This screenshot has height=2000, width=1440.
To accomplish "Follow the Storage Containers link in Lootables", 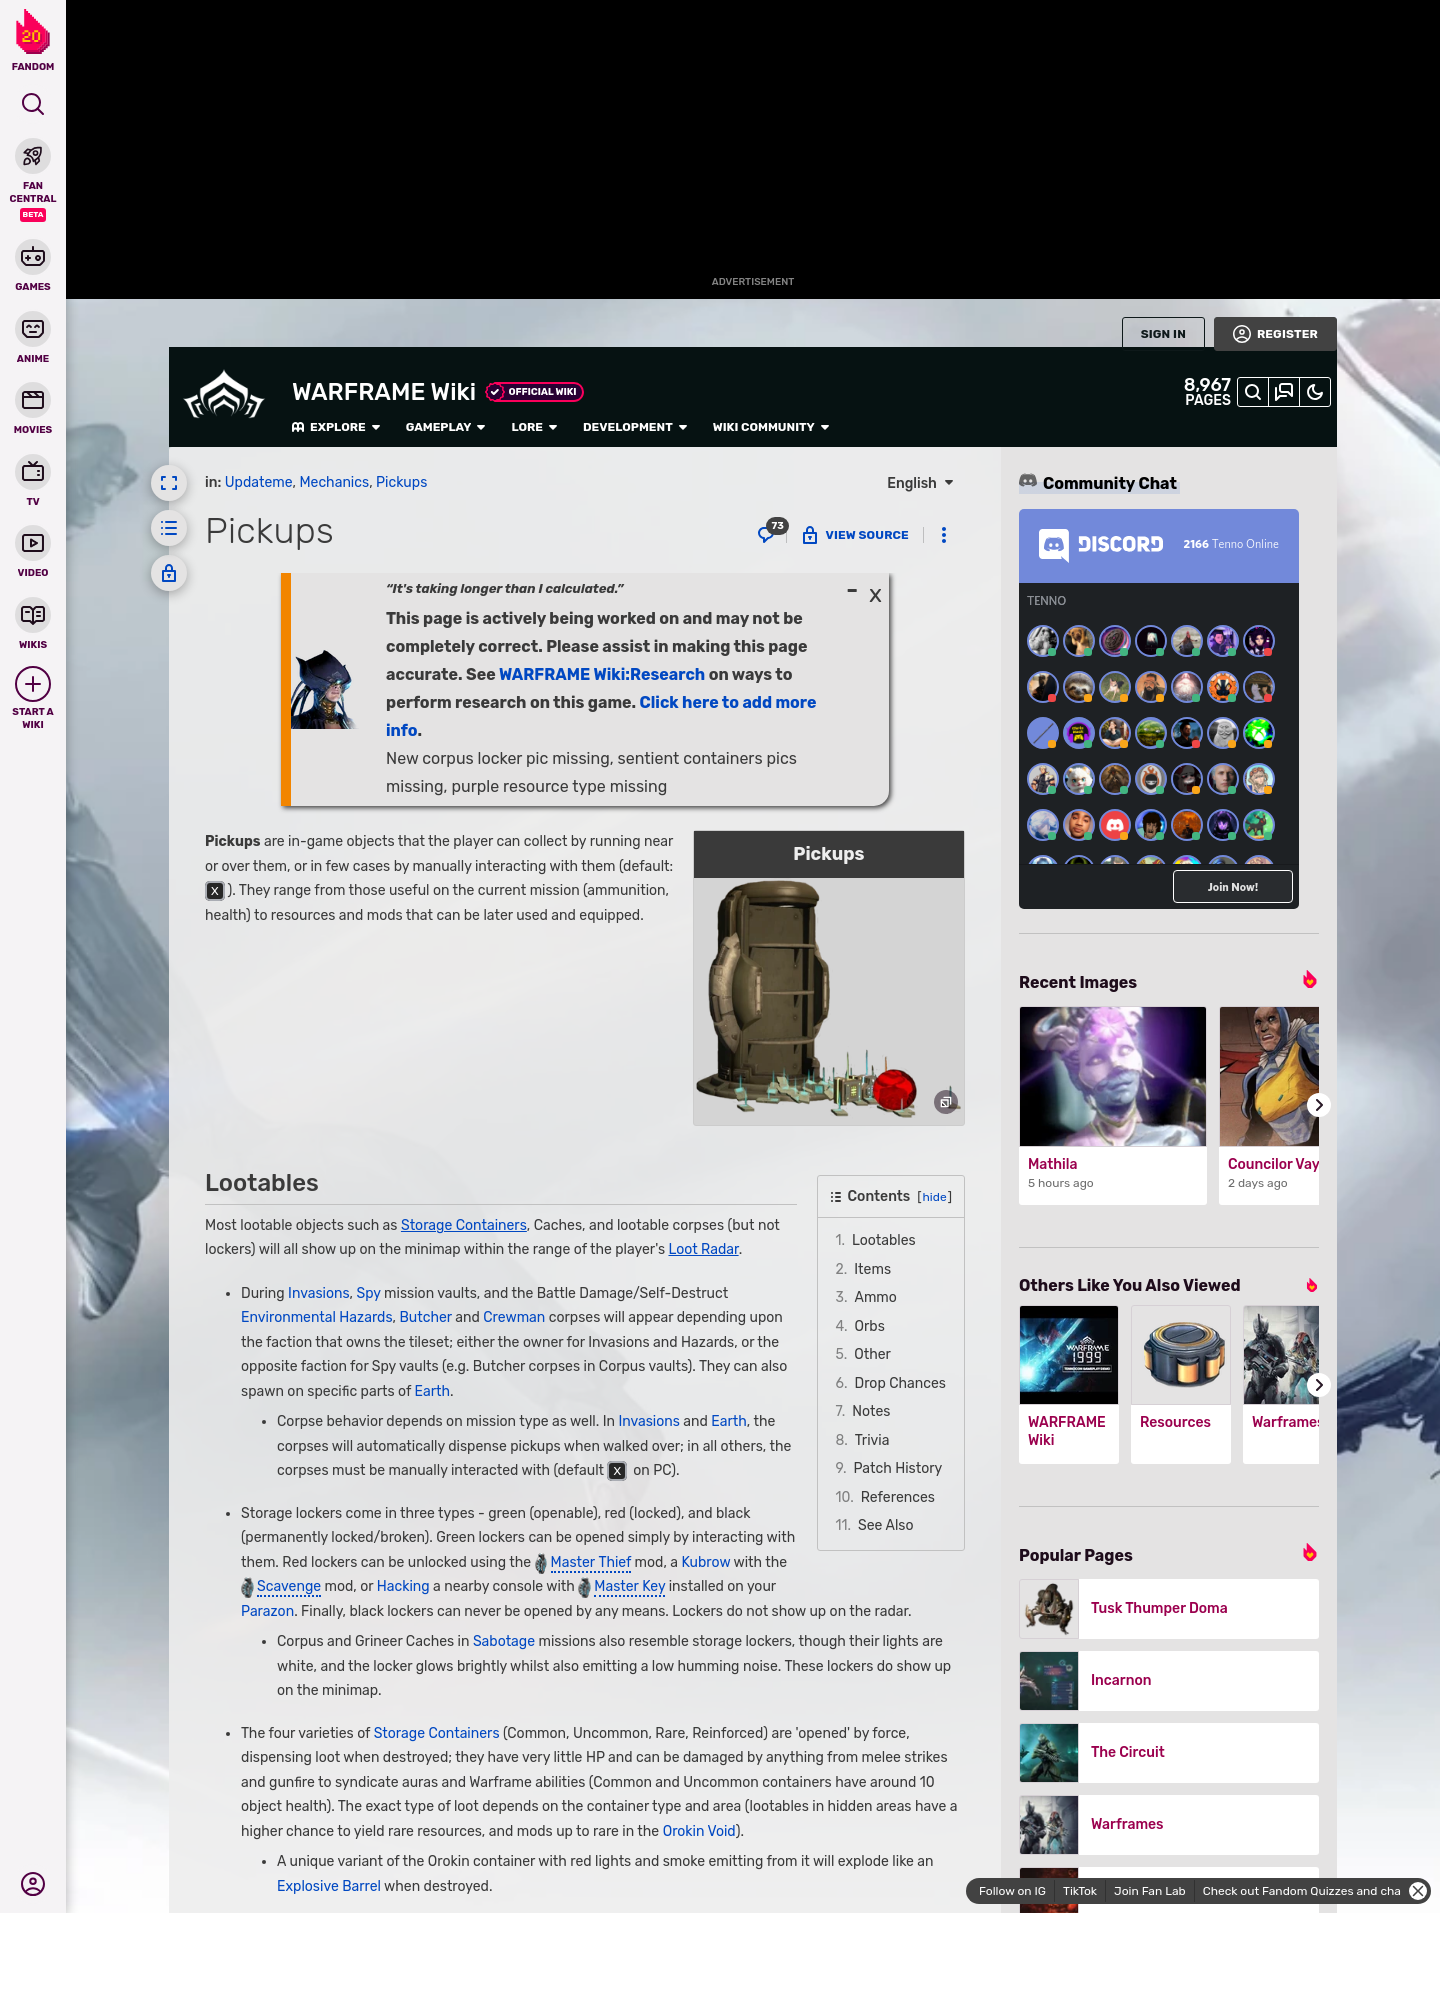I will [x=463, y=1225].
